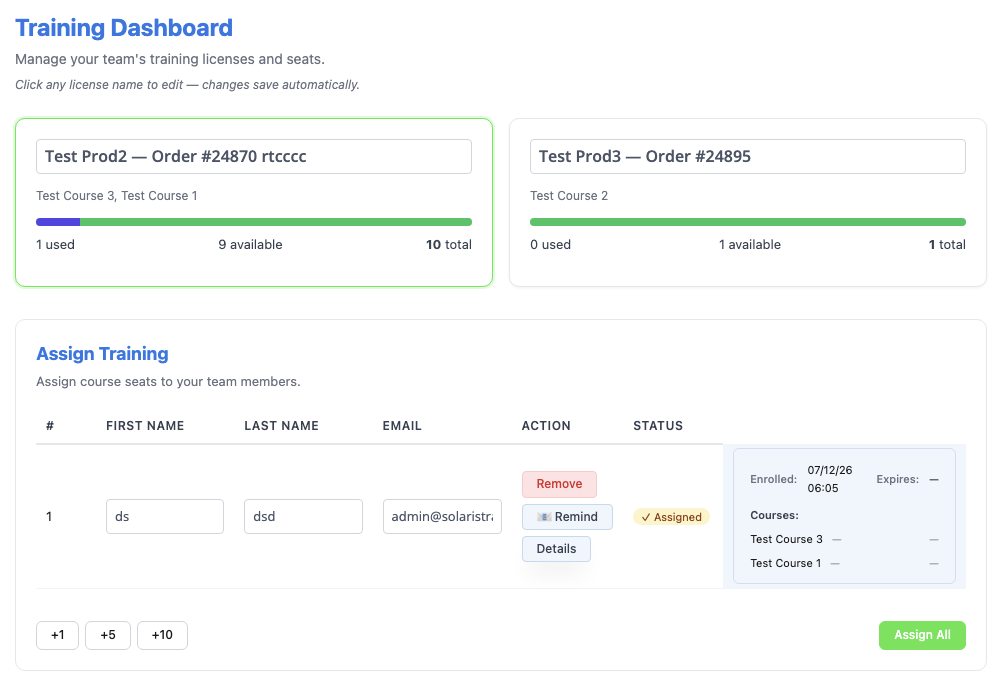Edit the Test Prod3 license name field

coord(747,156)
